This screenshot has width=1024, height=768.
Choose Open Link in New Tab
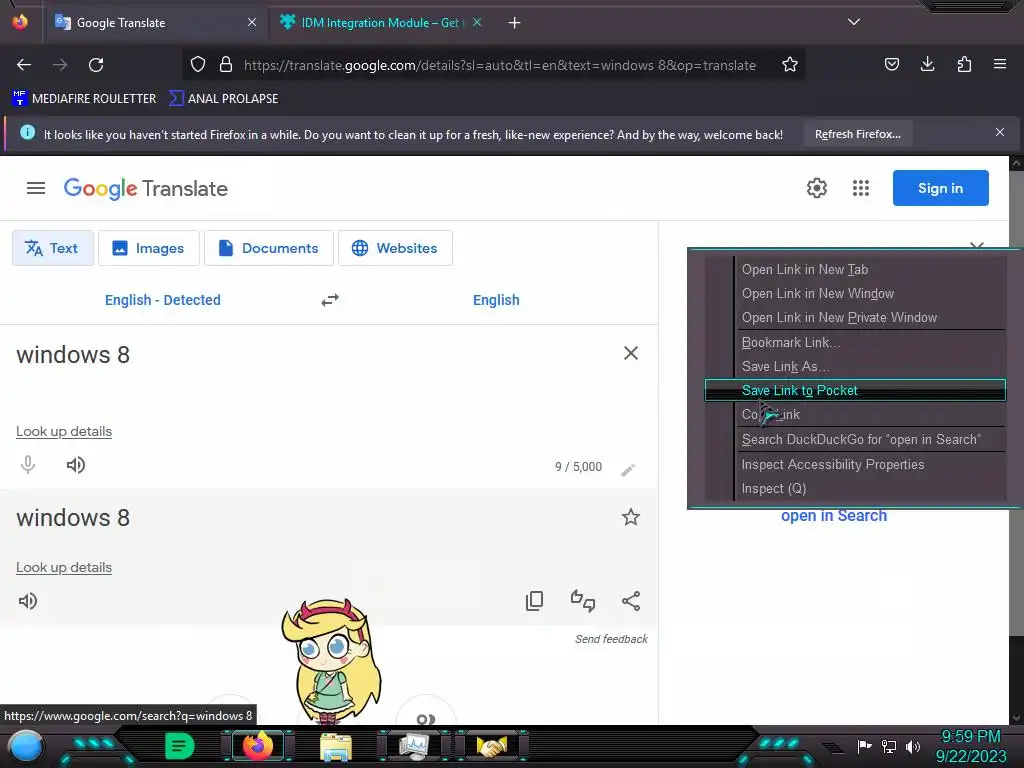coord(855,269)
